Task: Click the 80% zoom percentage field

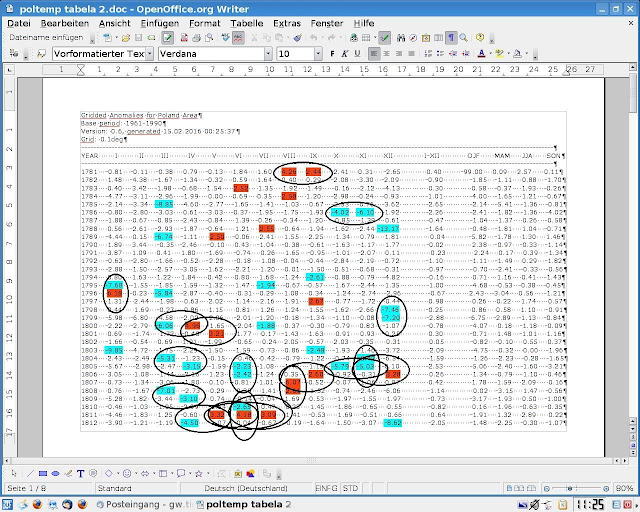Action: (x=624, y=488)
